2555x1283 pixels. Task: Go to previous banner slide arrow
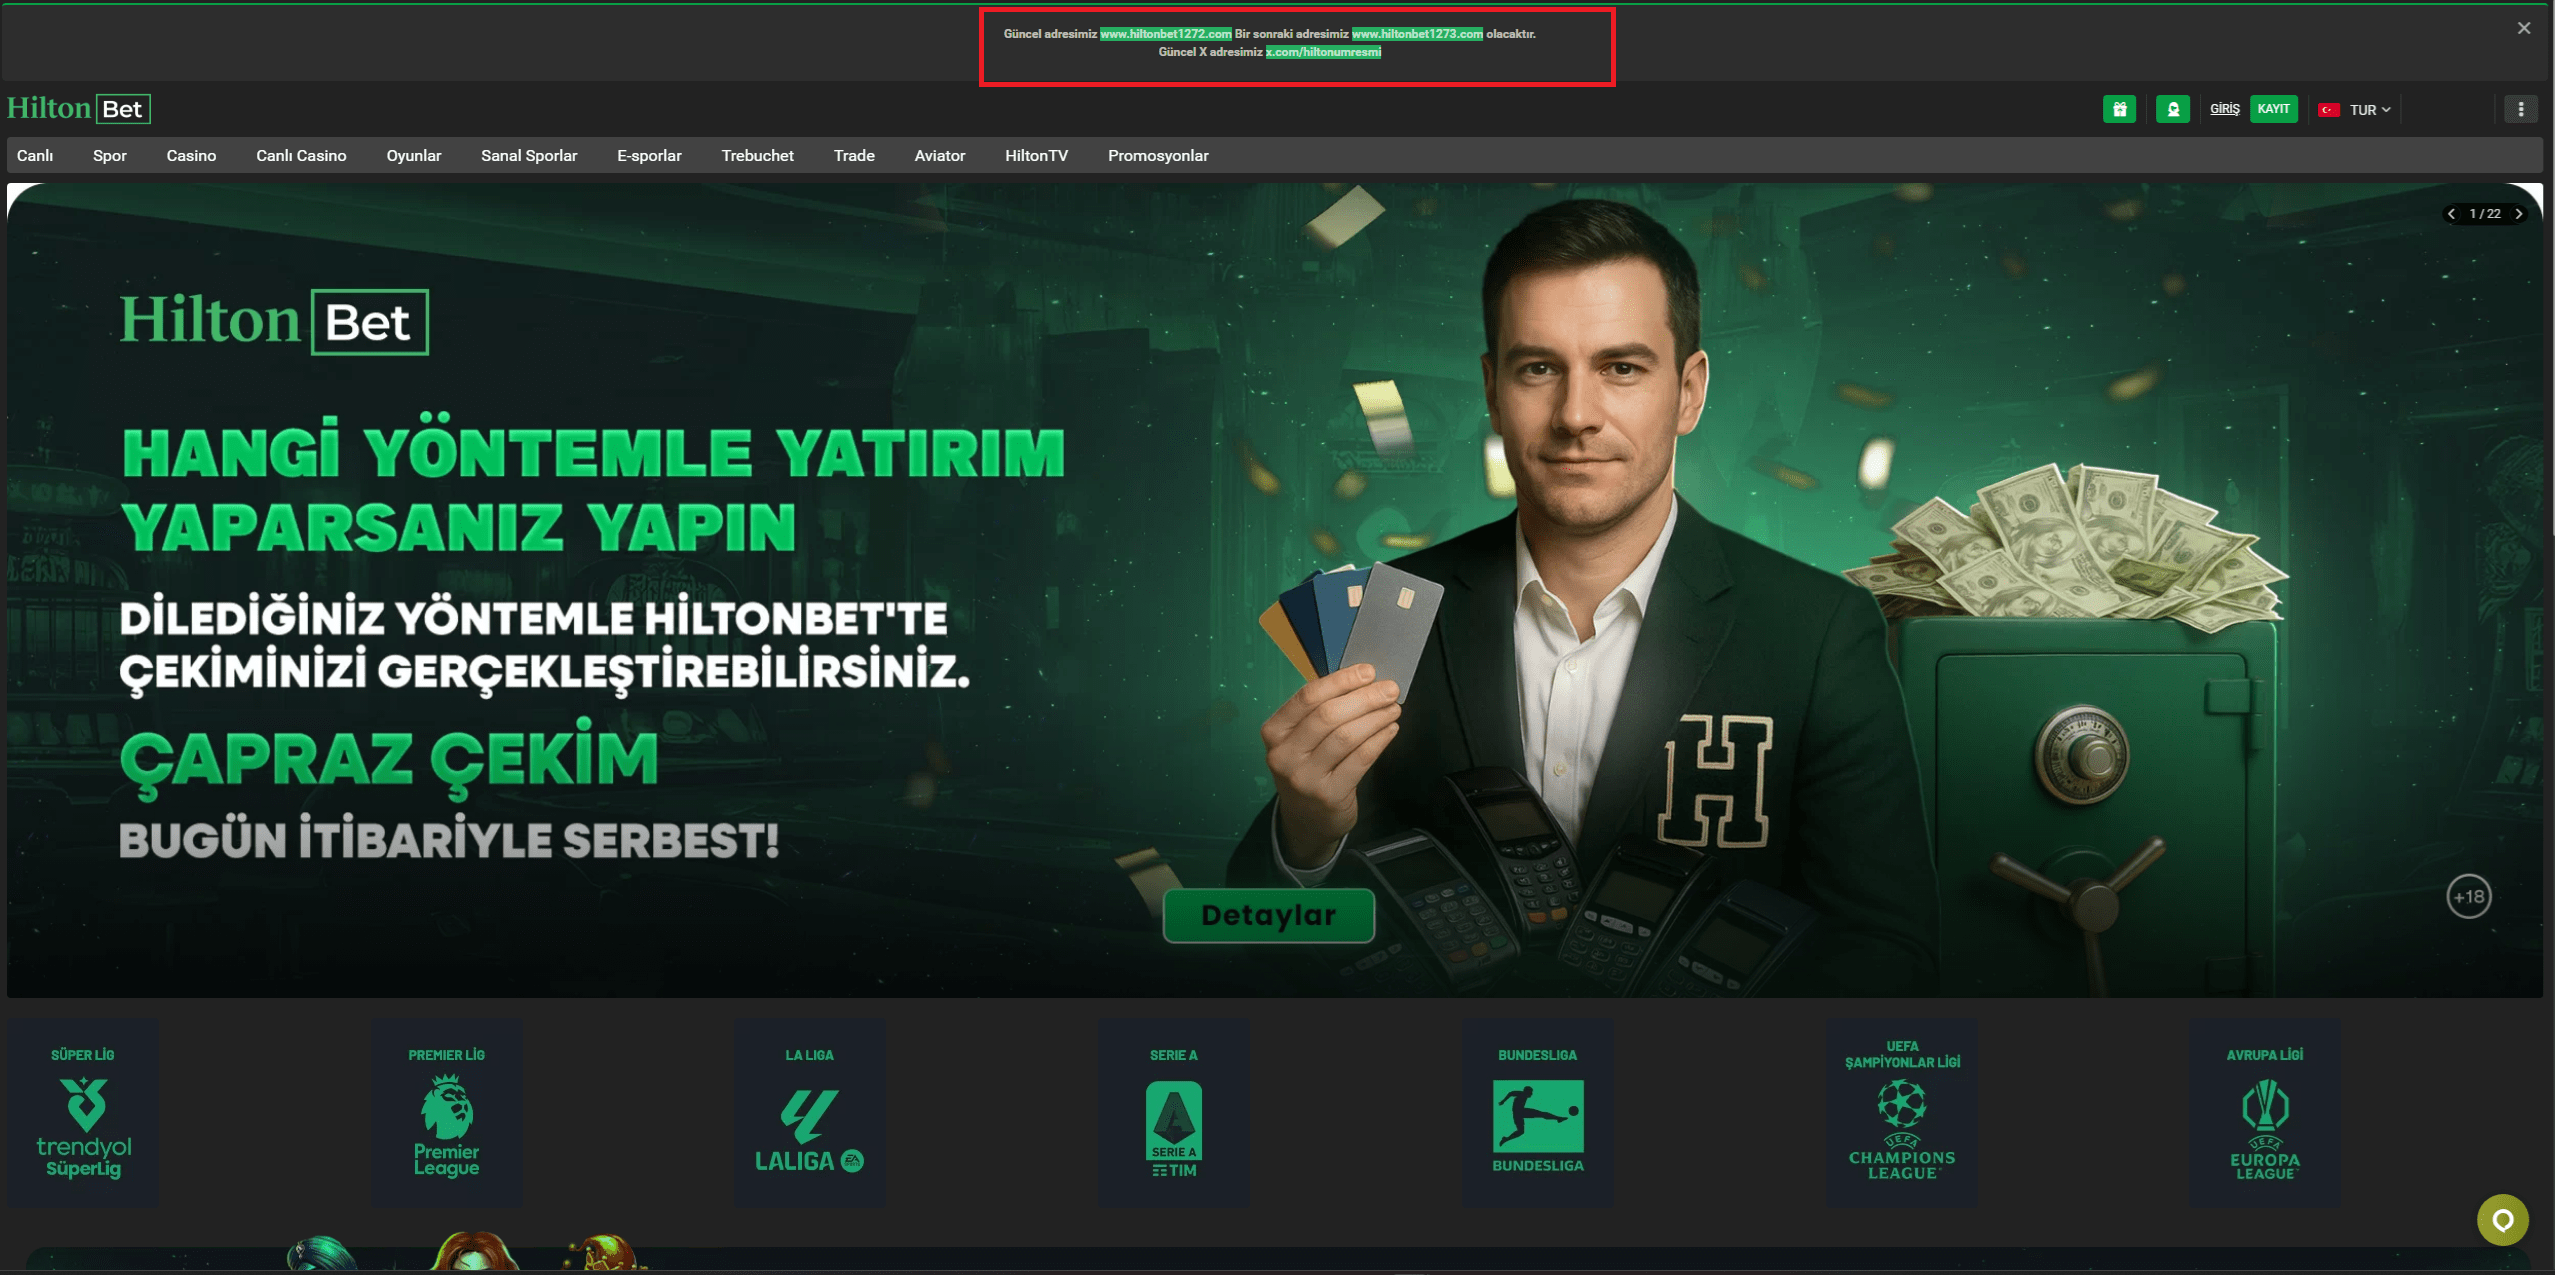[2451, 214]
